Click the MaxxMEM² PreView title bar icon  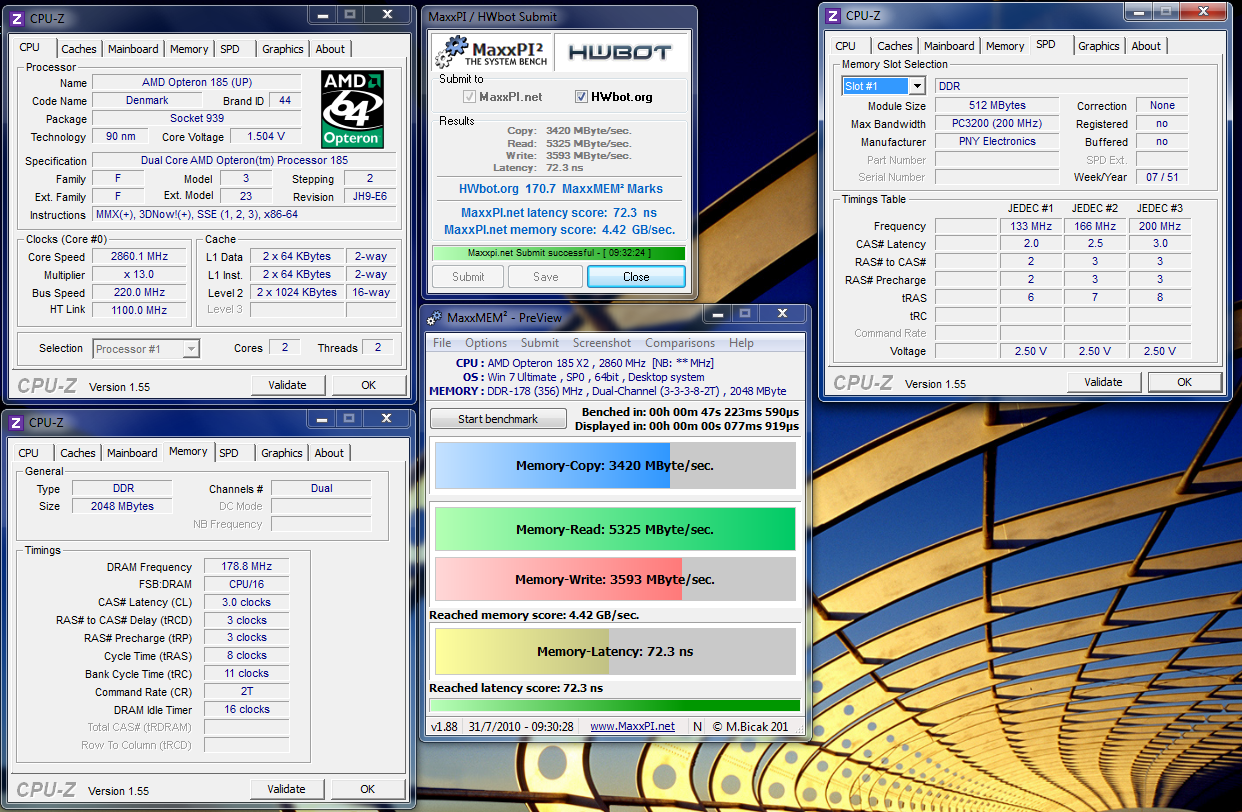pyautogui.click(x=434, y=318)
